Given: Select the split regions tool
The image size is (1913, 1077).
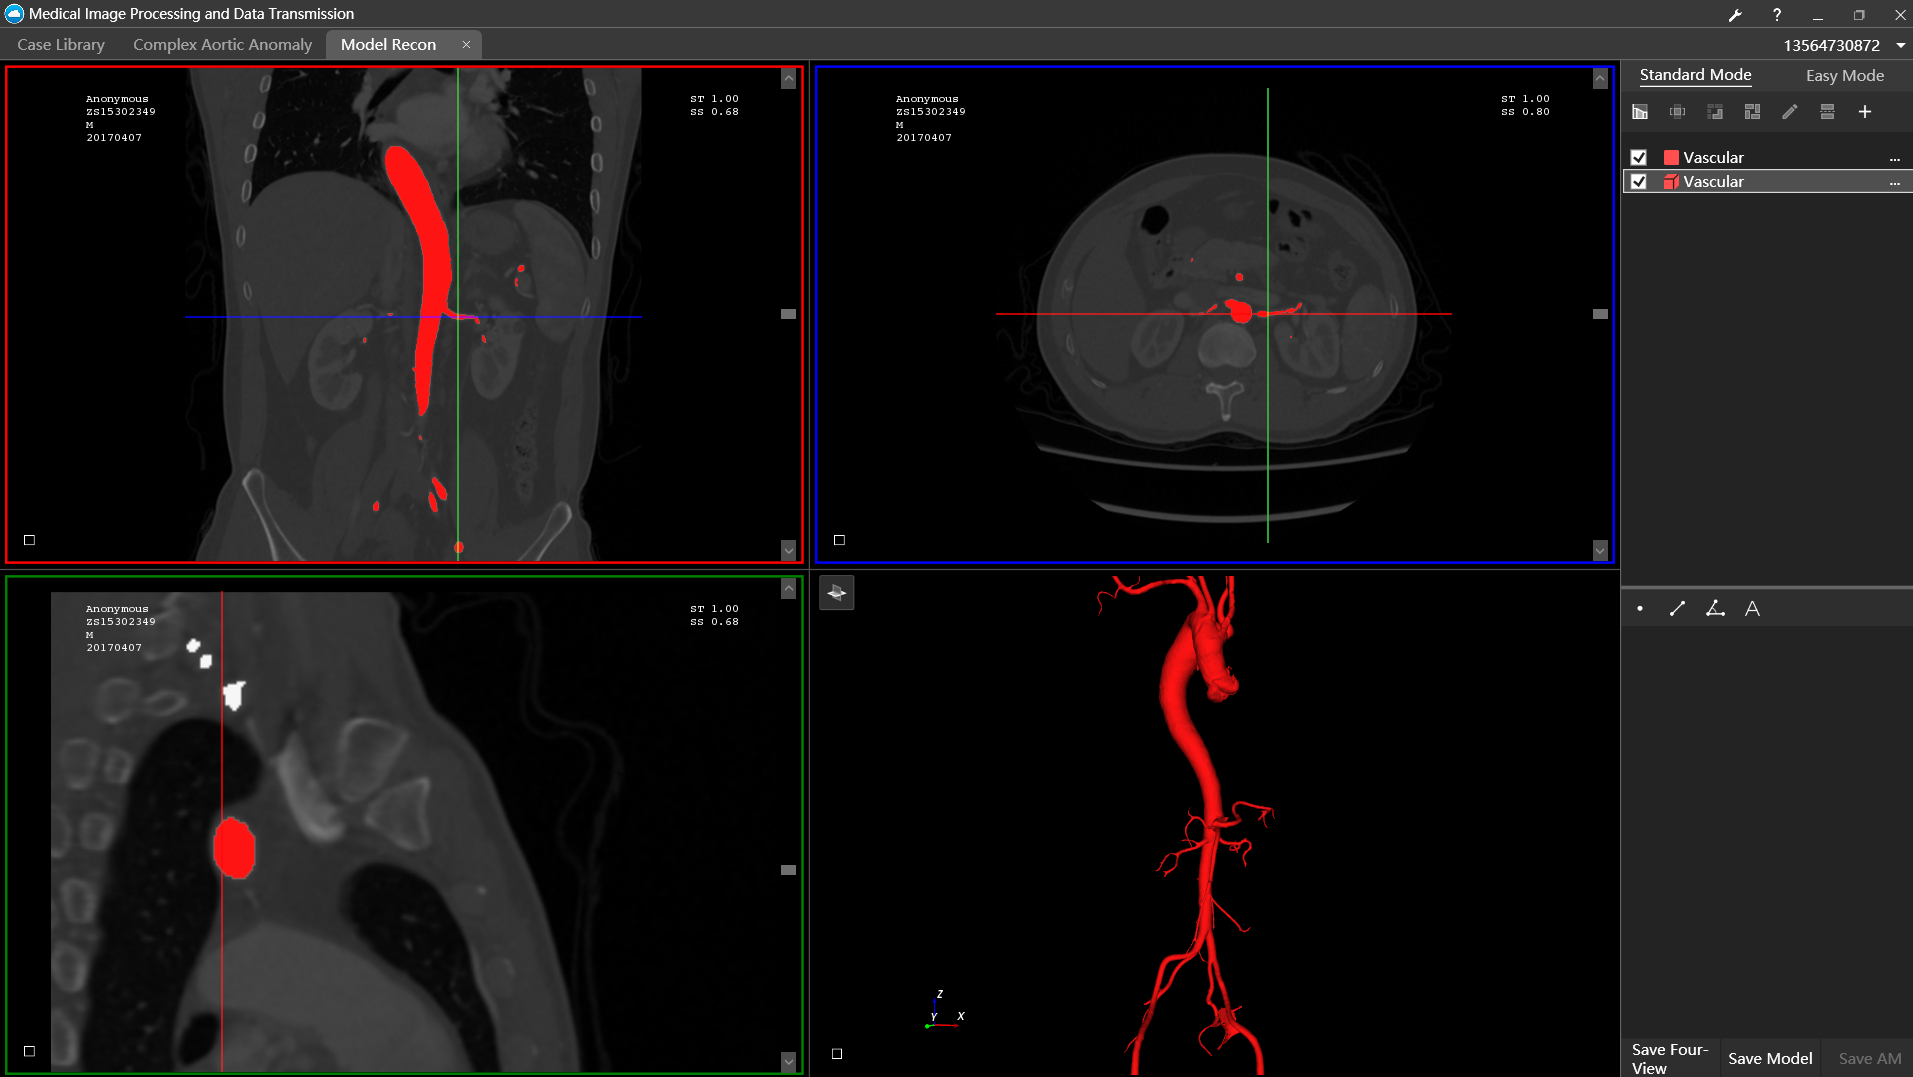Looking at the screenshot, I should point(1752,112).
